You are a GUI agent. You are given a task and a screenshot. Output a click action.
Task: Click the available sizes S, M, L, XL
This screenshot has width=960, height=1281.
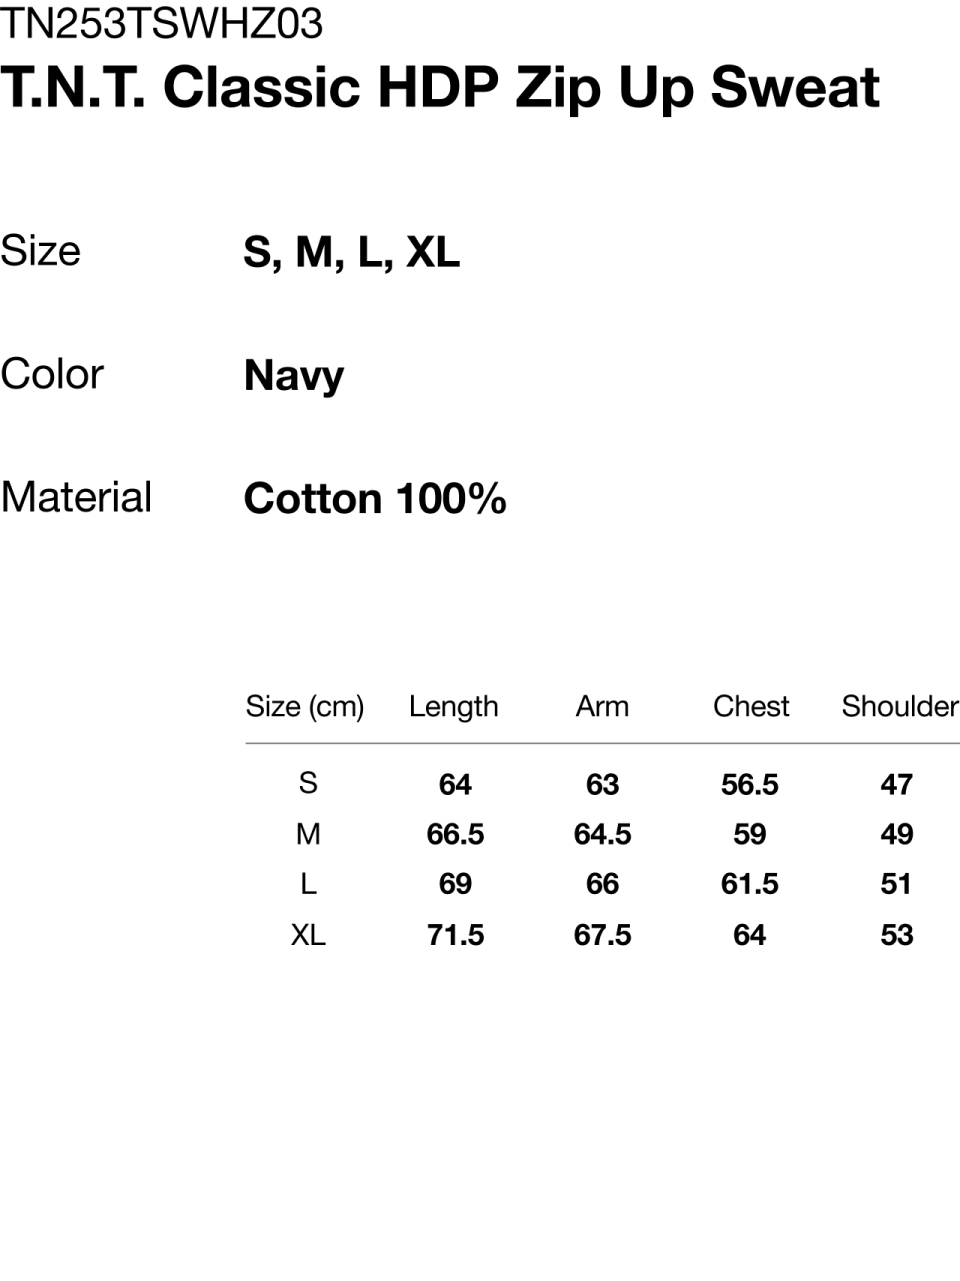(351, 252)
